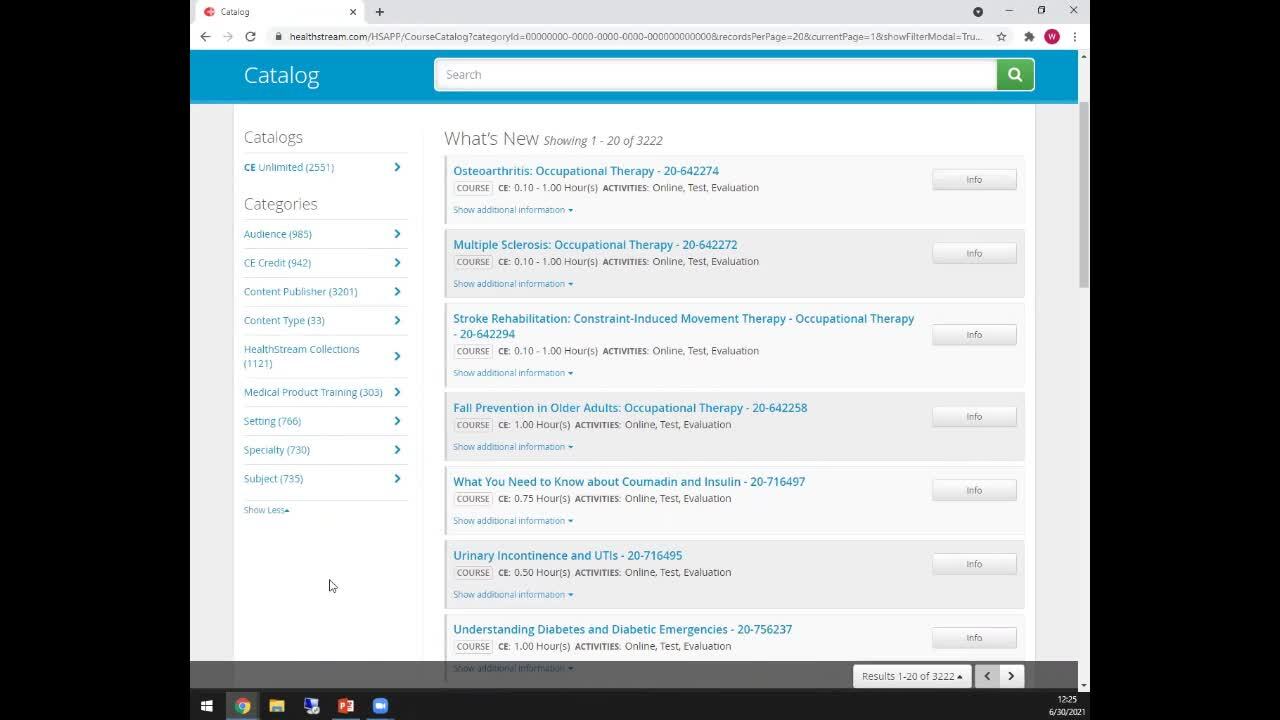Click Info for Multiple Sclerosis course
The height and width of the screenshot is (720, 1280).
[973, 254]
